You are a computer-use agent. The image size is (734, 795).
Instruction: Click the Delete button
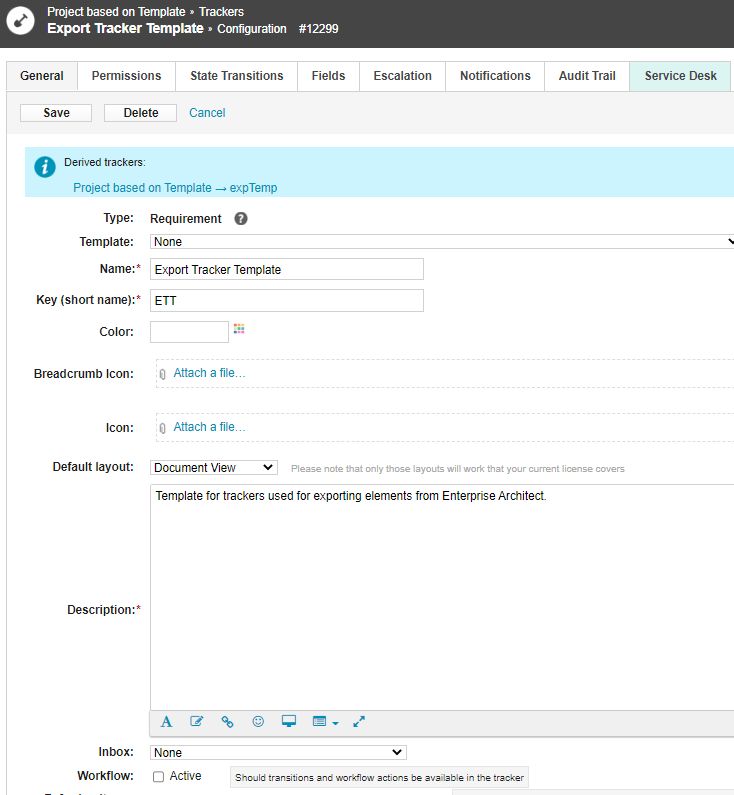pyautogui.click(x=140, y=113)
